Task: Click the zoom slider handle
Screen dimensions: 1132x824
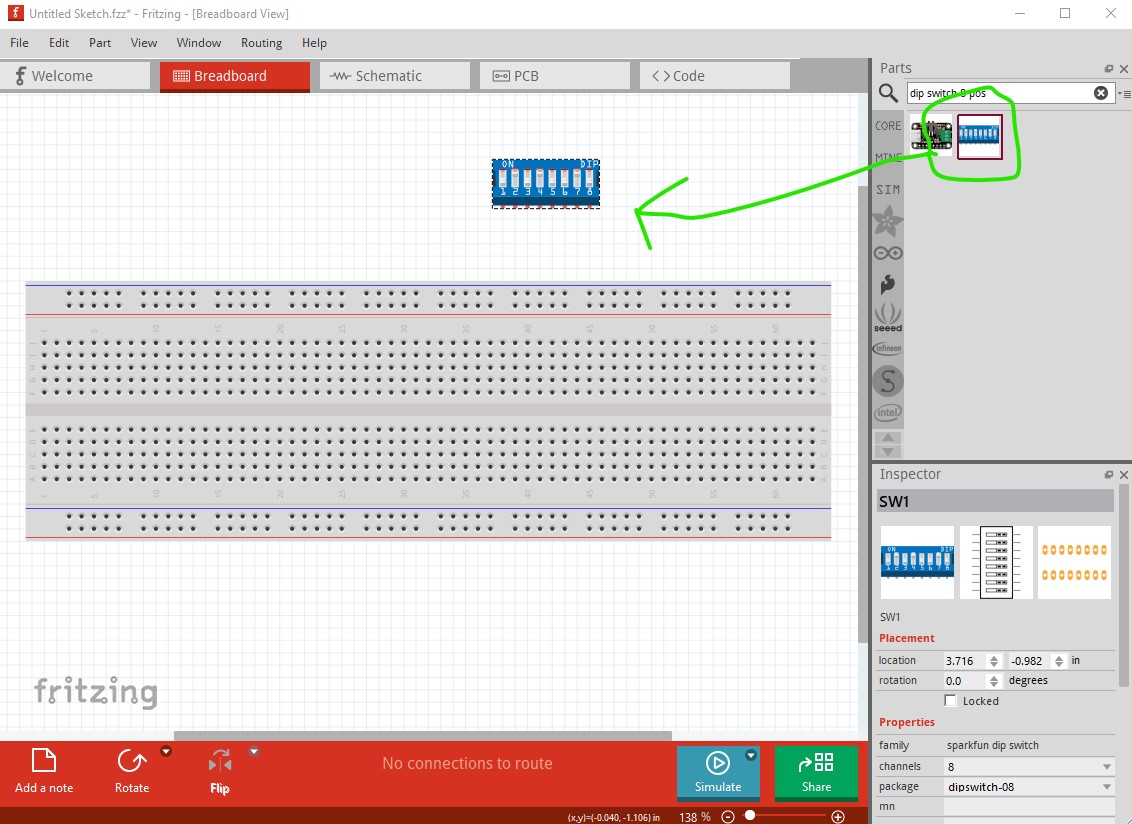Action: (750, 816)
